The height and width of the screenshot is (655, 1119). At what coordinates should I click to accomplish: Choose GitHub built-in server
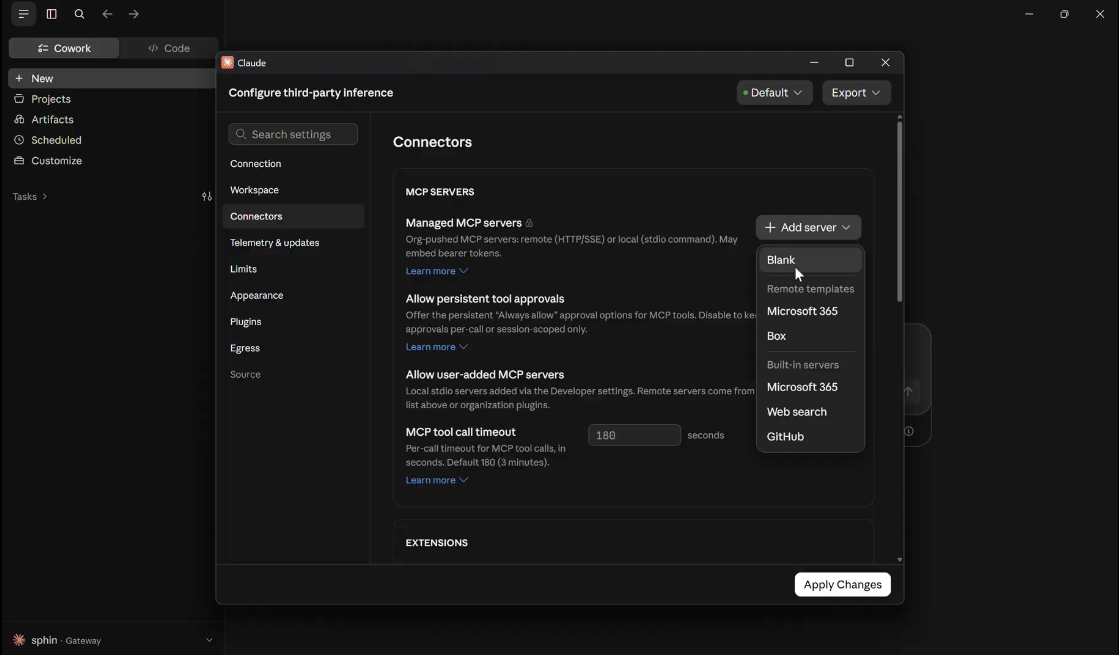coord(810,437)
